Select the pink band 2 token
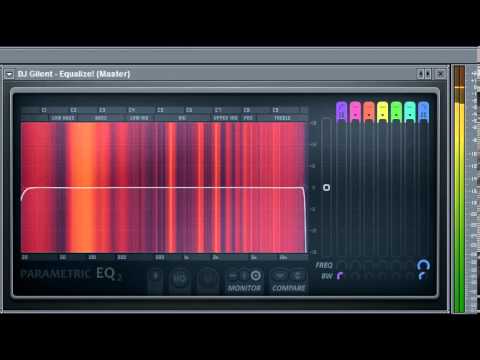The height and width of the screenshot is (360, 480). [355, 111]
